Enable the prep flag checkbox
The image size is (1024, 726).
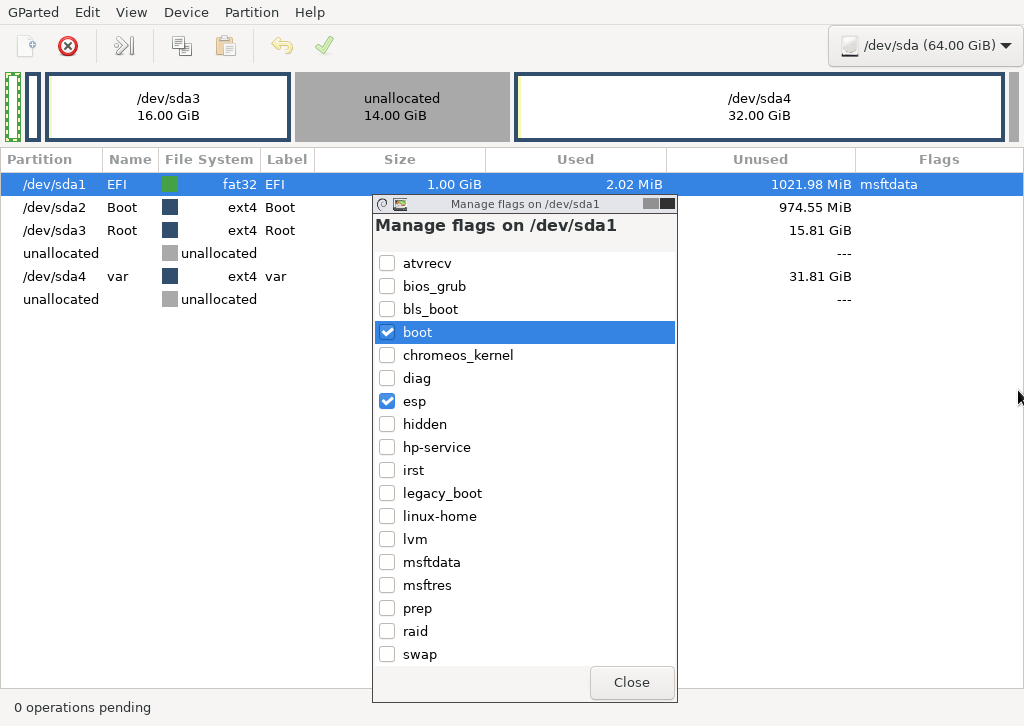pyautogui.click(x=387, y=608)
